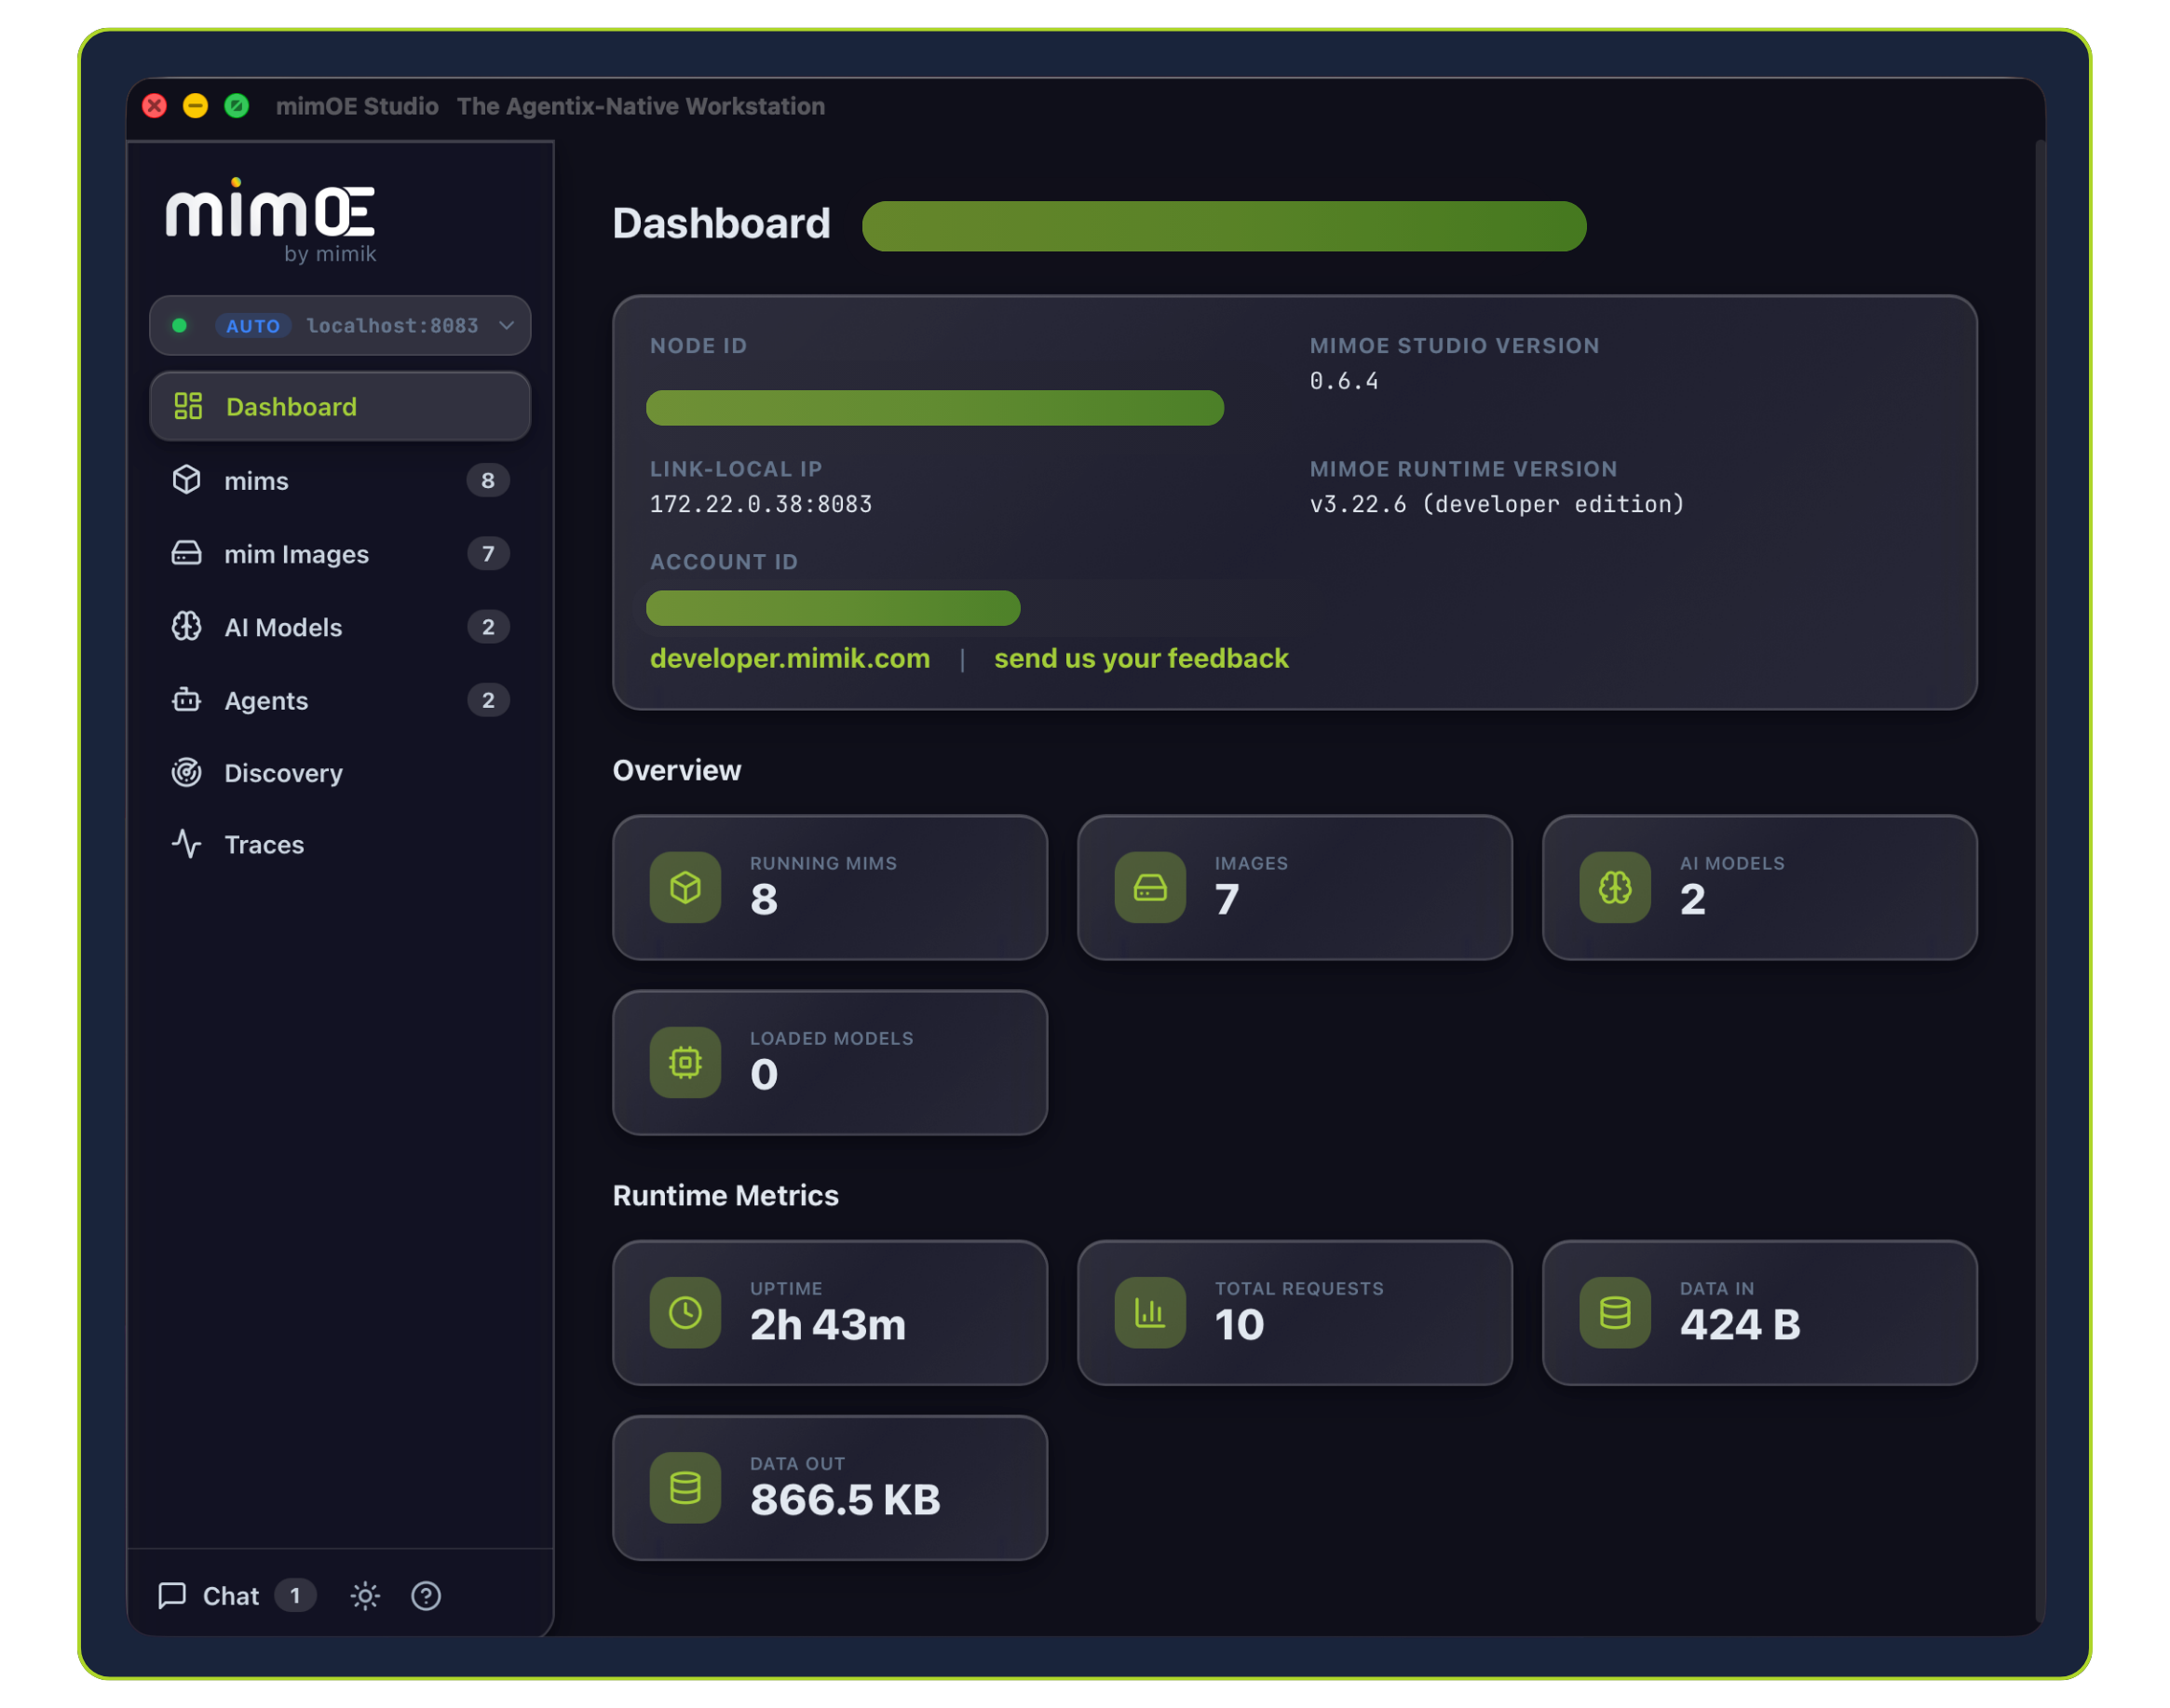Image resolution: width=2170 pixels, height=1708 pixels.
Task: Click the Chat speech bubble icon
Action: click(x=172, y=1596)
